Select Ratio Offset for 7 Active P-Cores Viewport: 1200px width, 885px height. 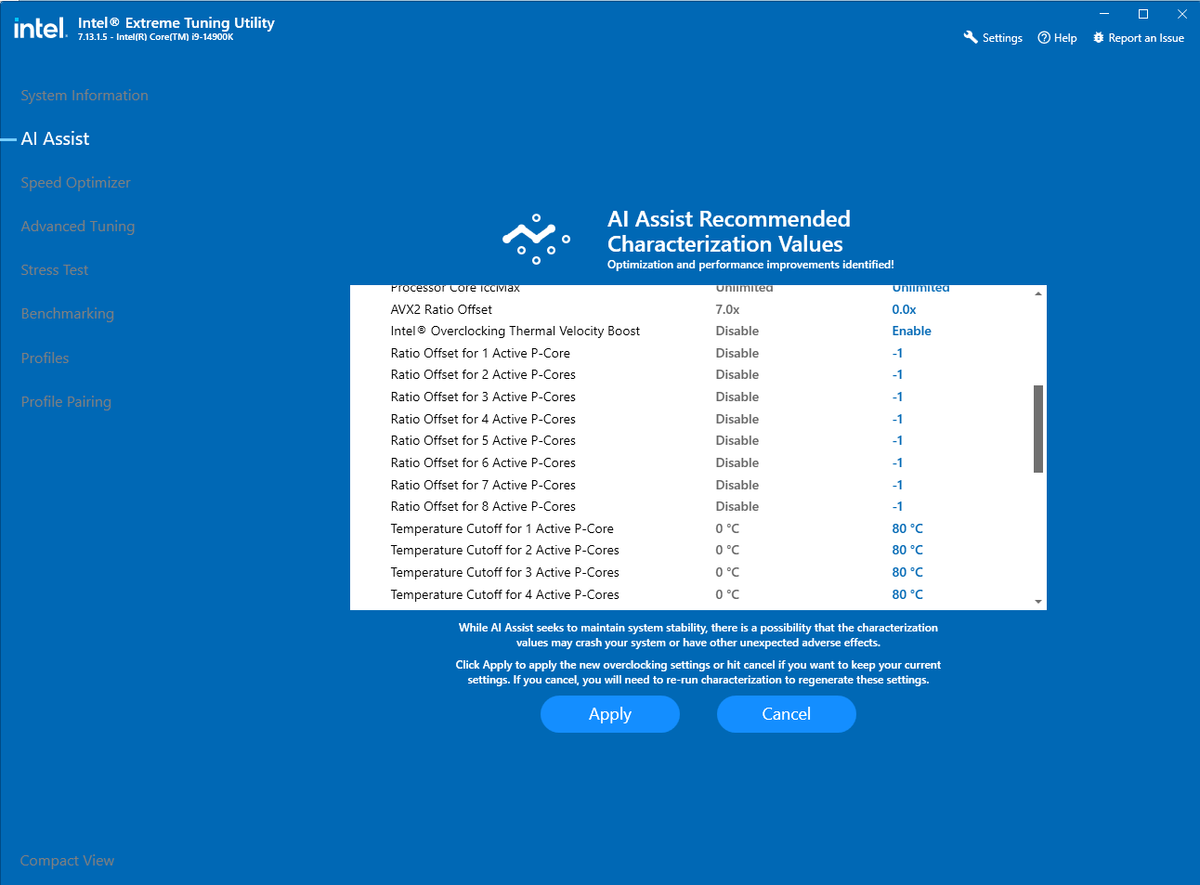pos(690,485)
